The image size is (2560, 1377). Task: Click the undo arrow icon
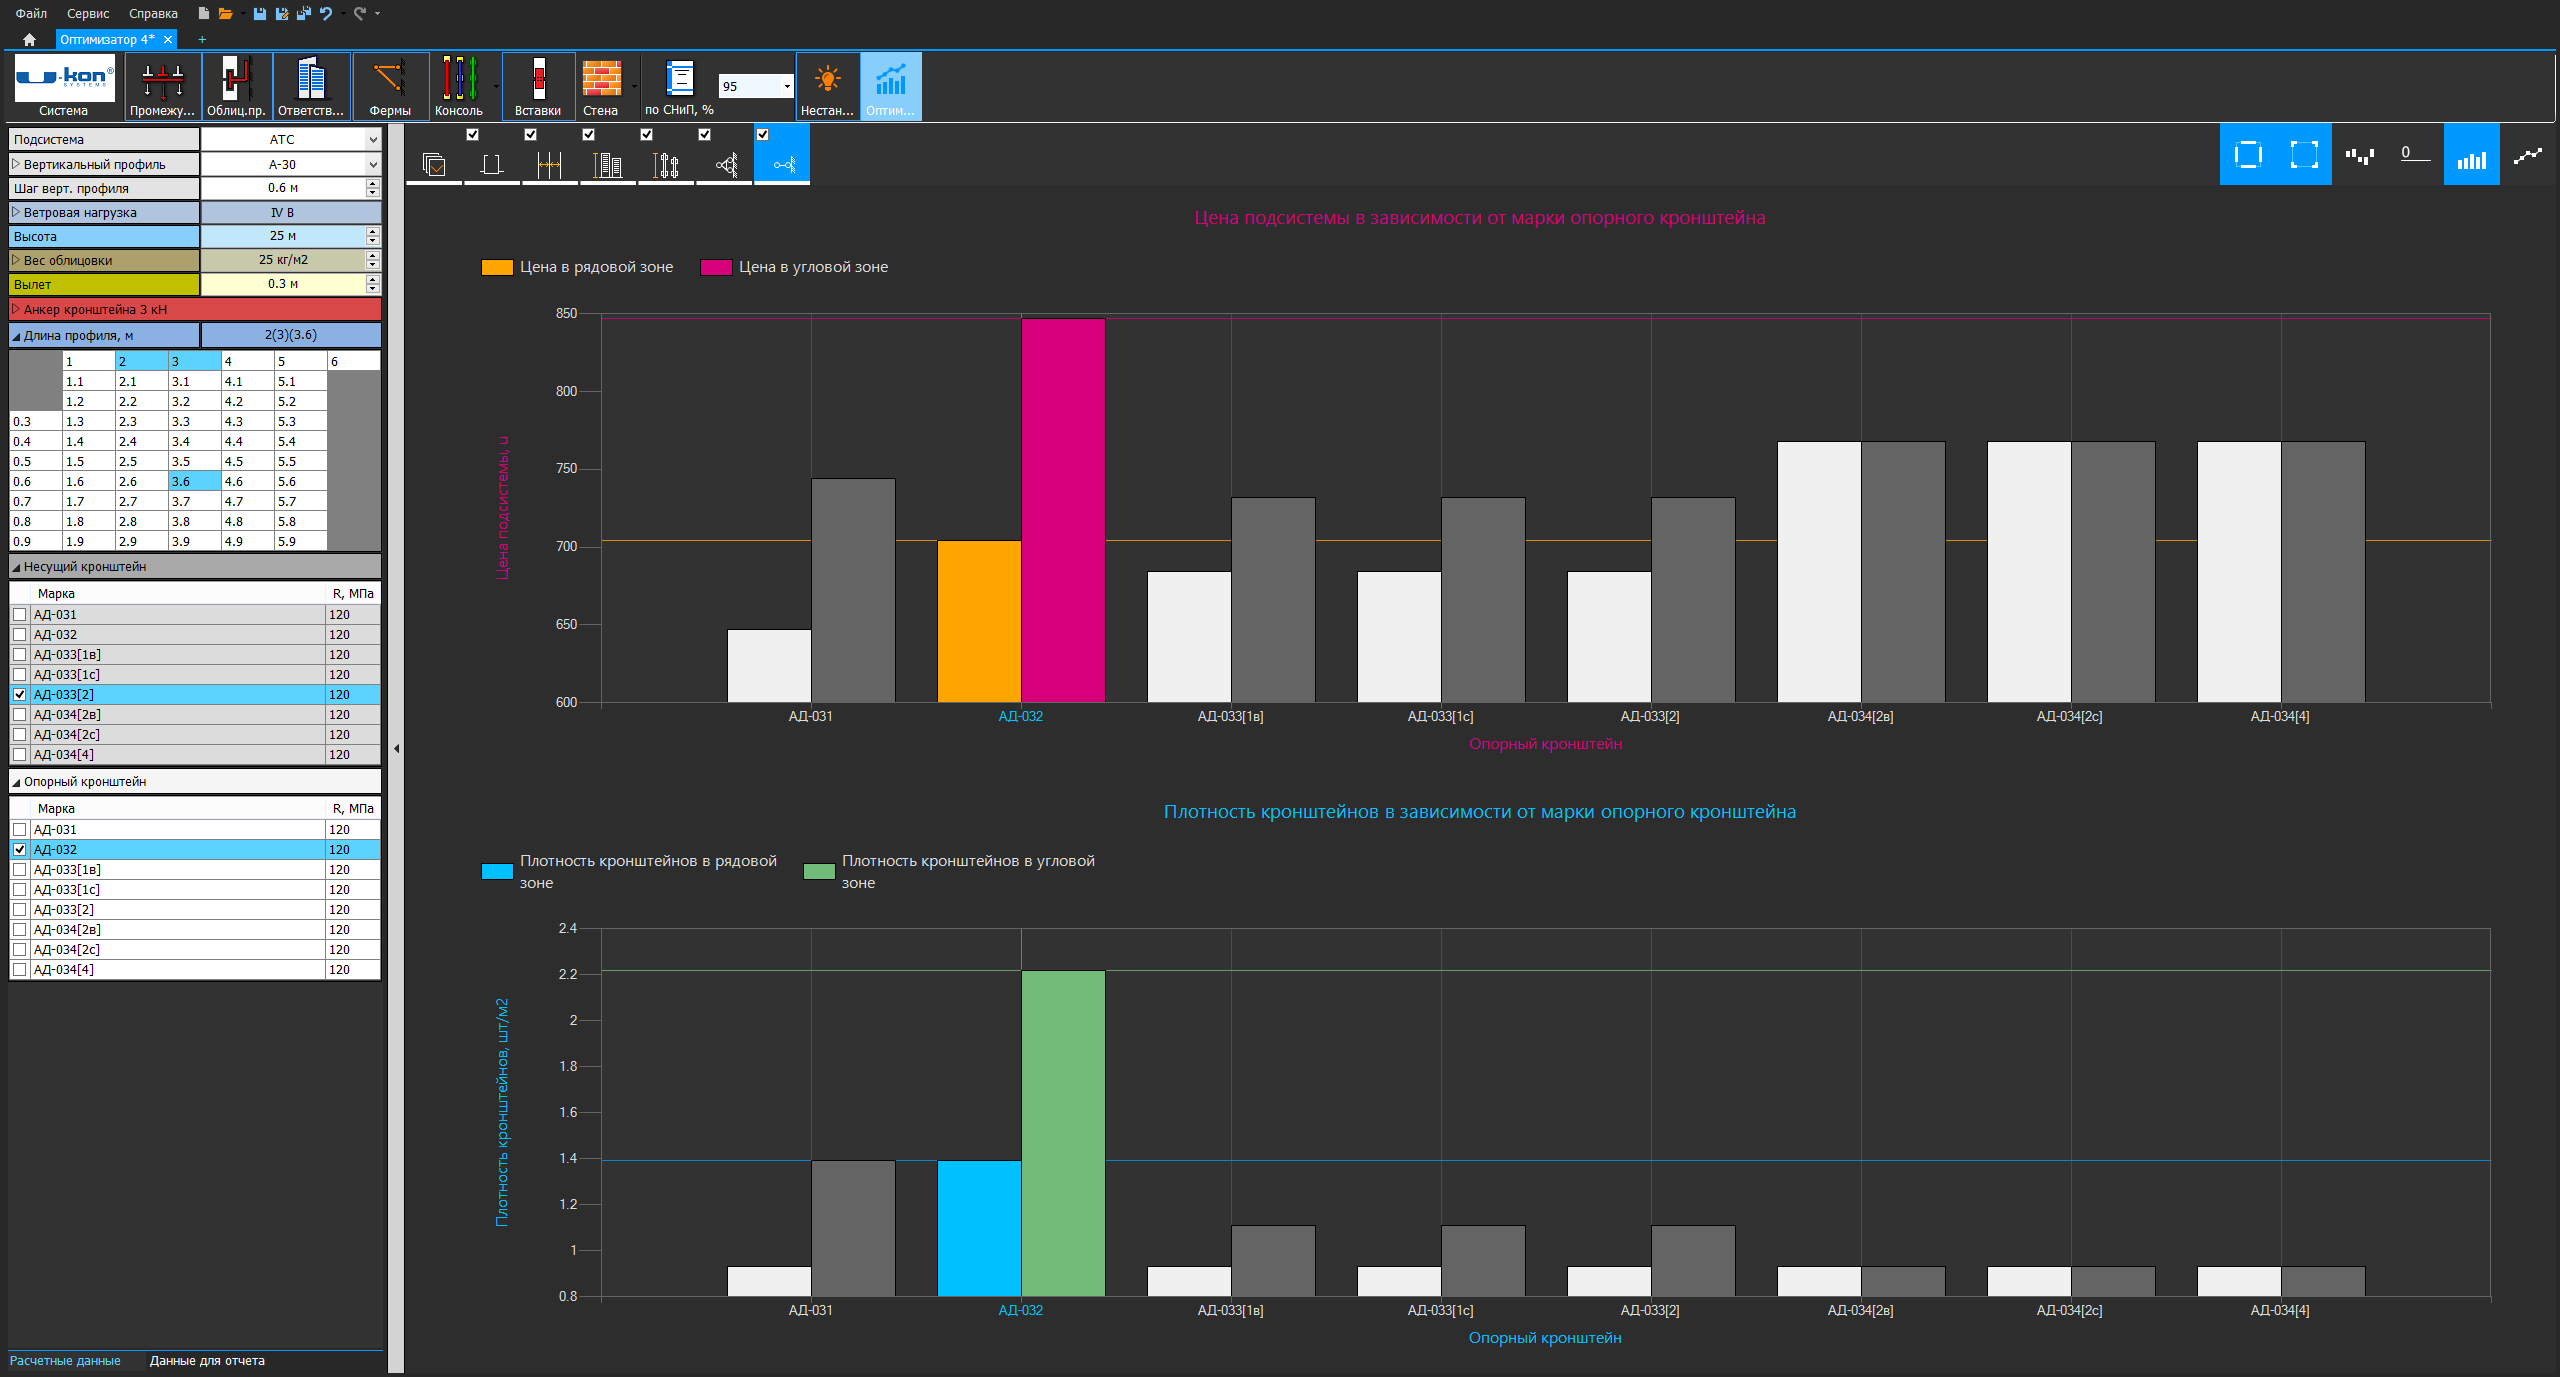tap(326, 13)
